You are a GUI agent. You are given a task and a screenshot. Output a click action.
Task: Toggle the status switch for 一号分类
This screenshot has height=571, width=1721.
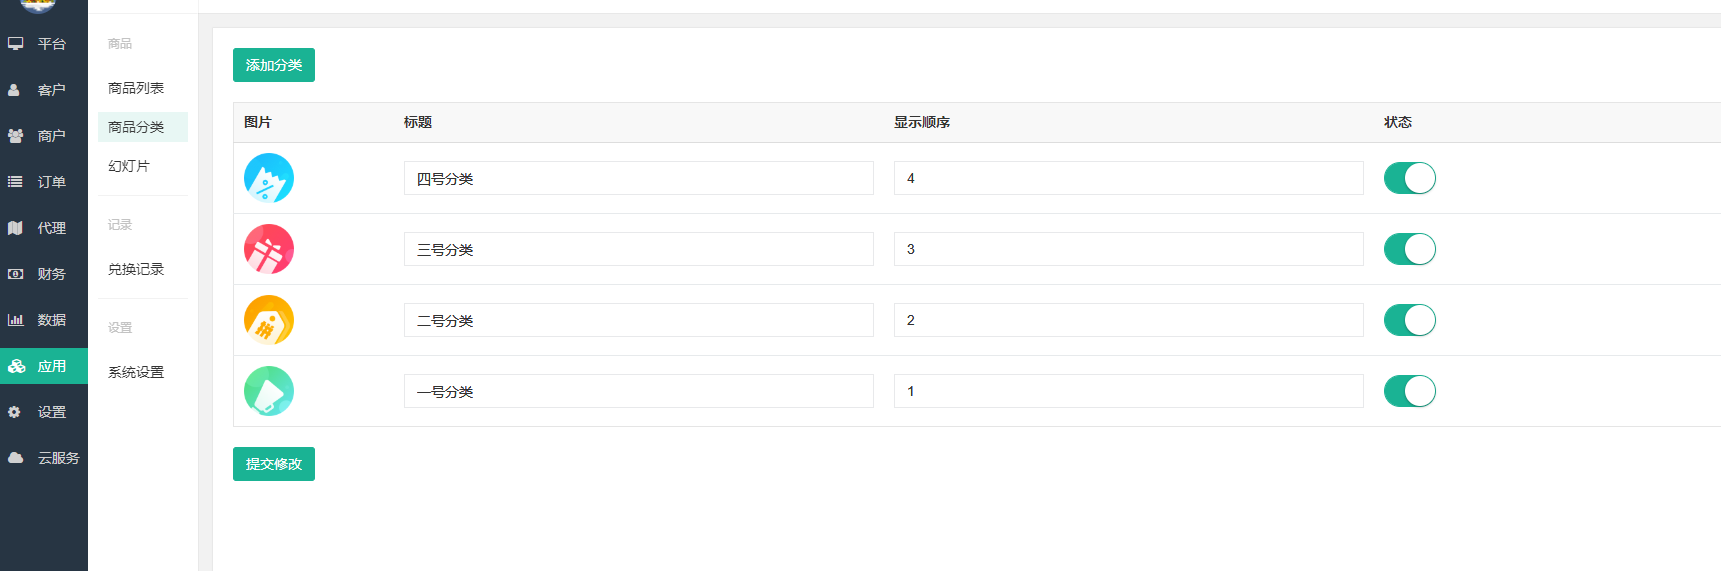[x=1410, y=391]
